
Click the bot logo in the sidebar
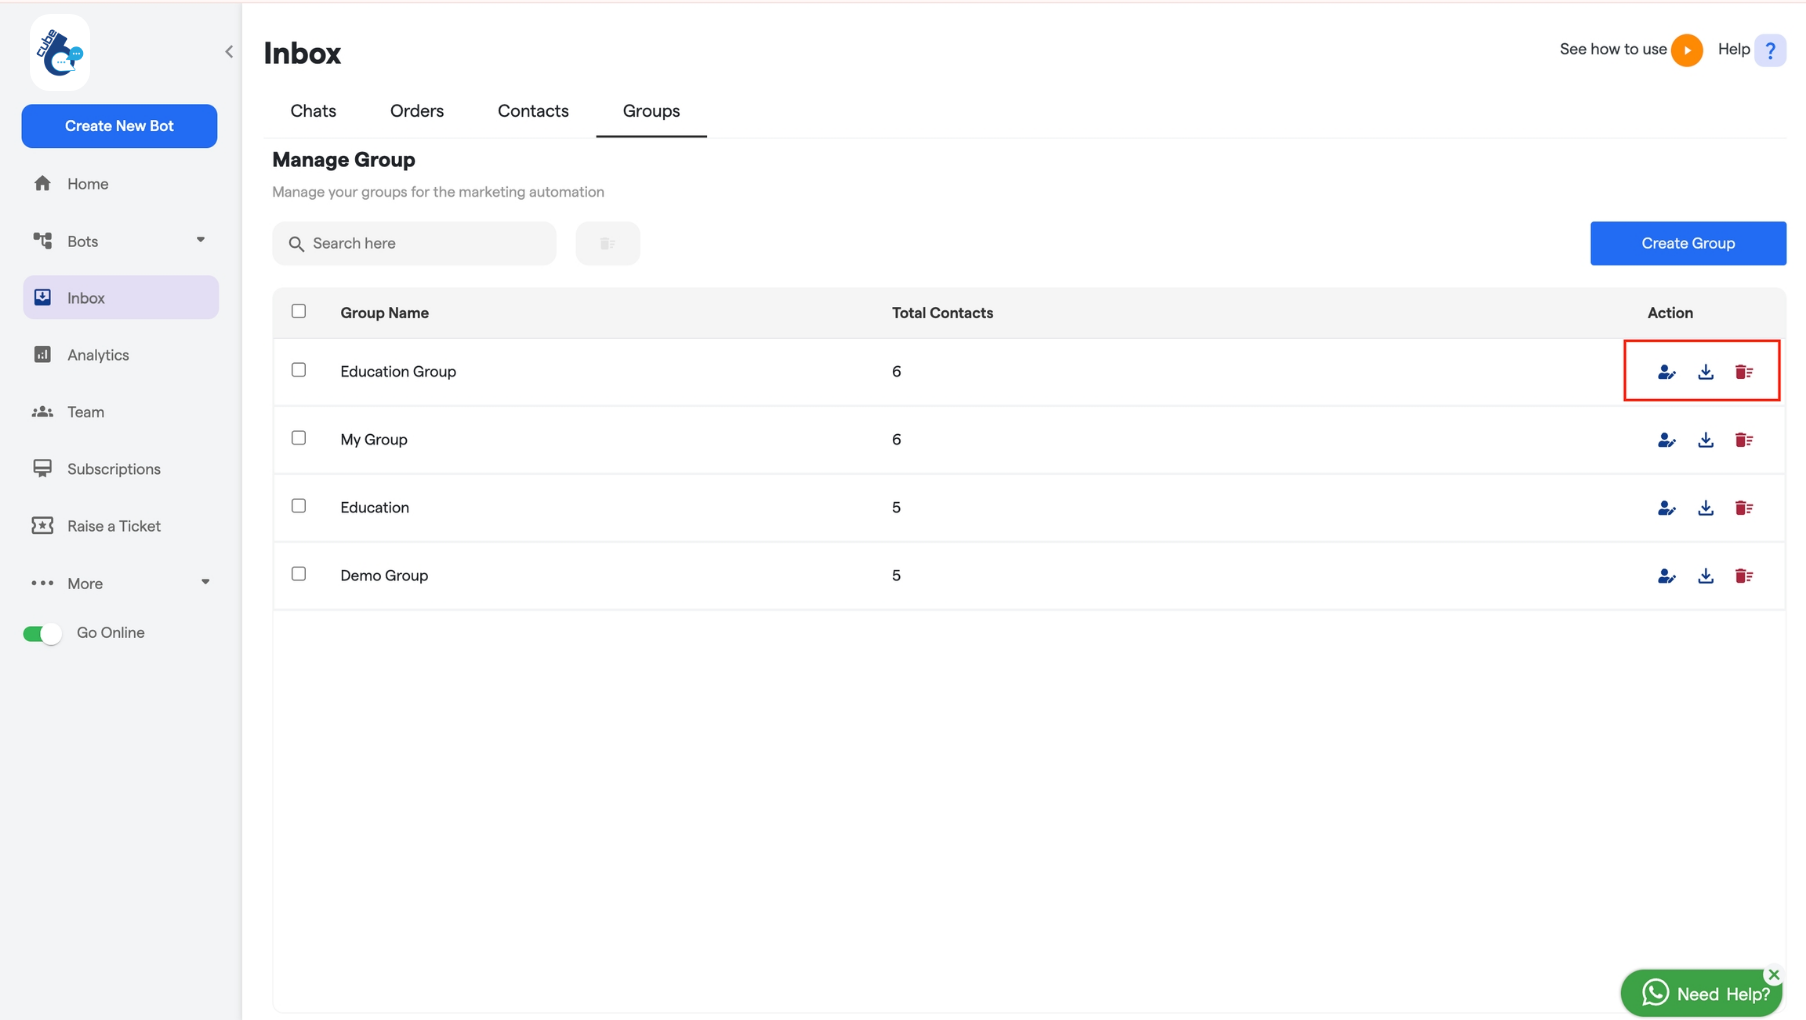click(60, 52)
